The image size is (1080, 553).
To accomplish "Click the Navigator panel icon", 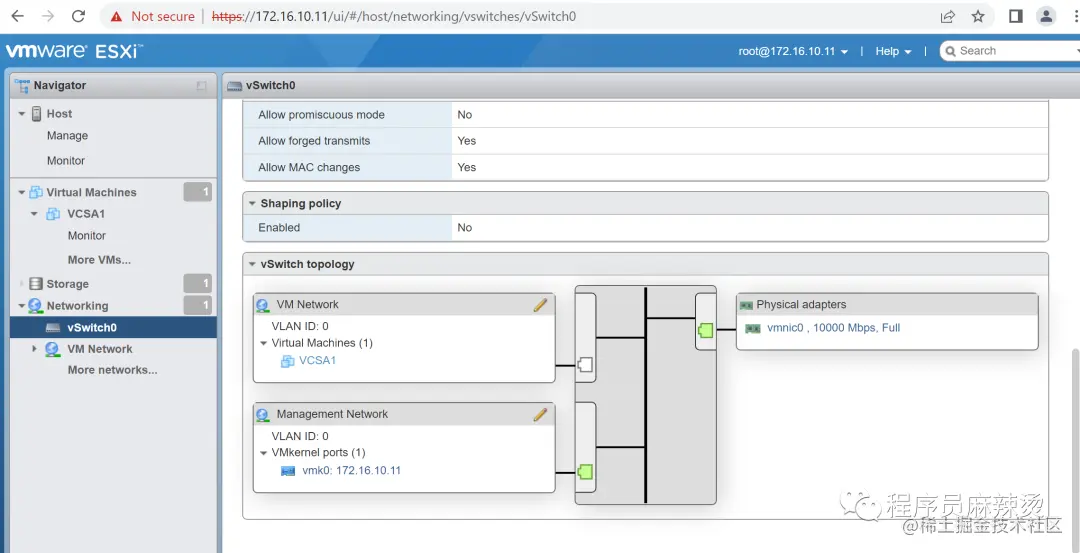I will click(x=22, y=85).
